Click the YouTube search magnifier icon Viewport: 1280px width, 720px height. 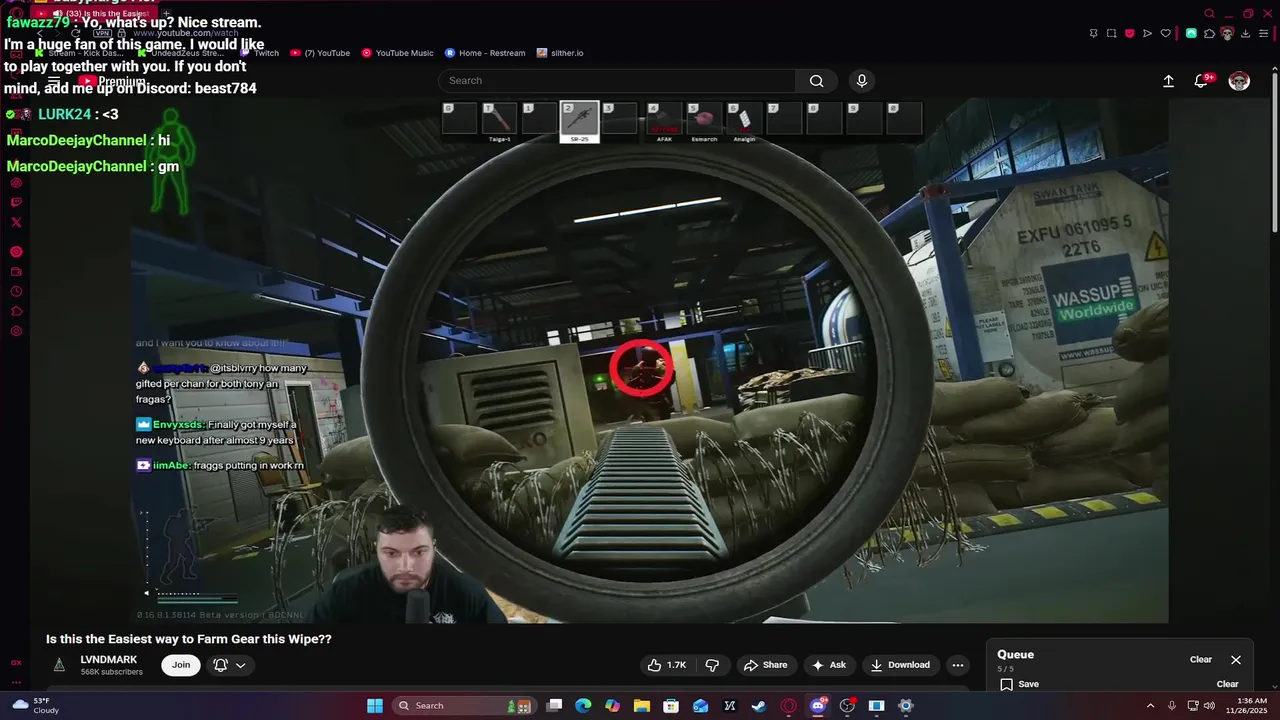click(x=817, y=81)
